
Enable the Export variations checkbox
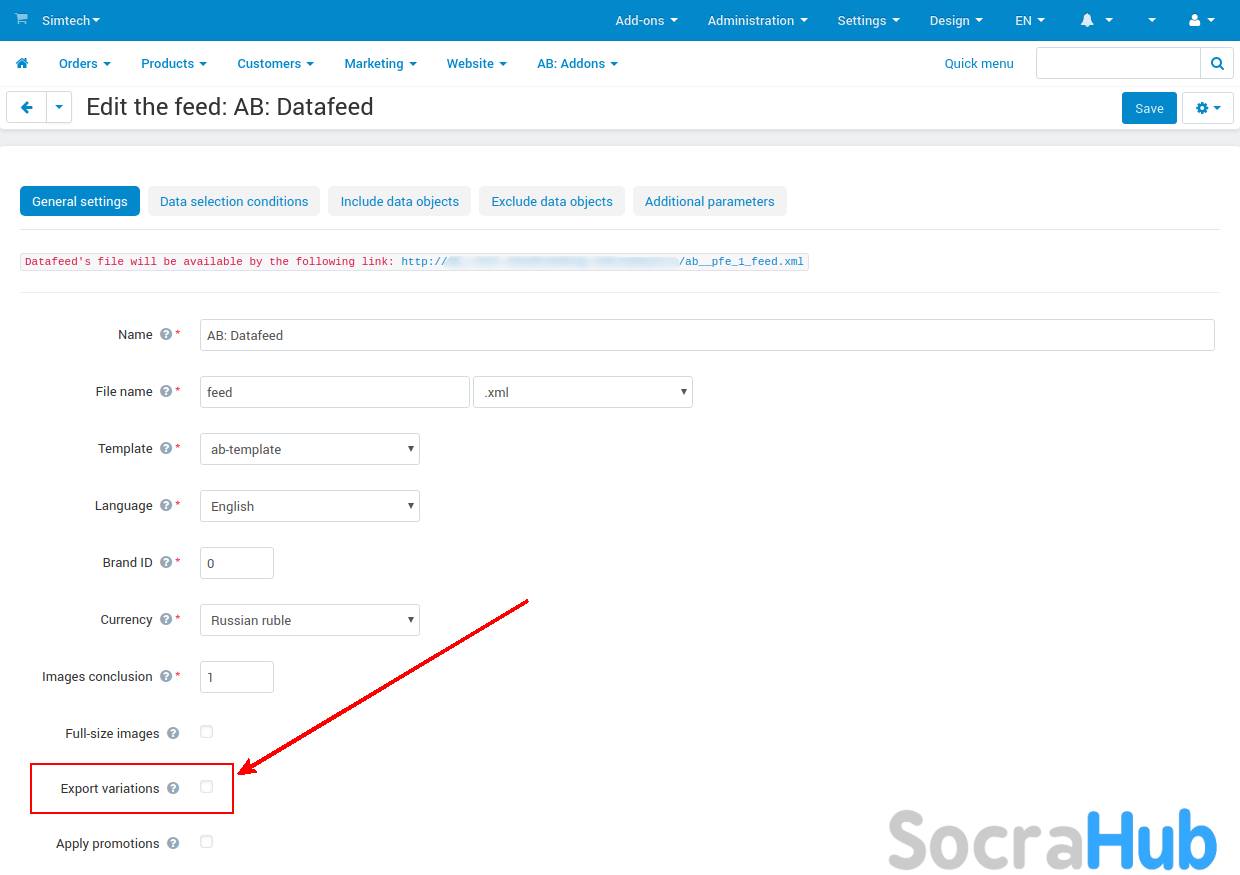[207, 787]
